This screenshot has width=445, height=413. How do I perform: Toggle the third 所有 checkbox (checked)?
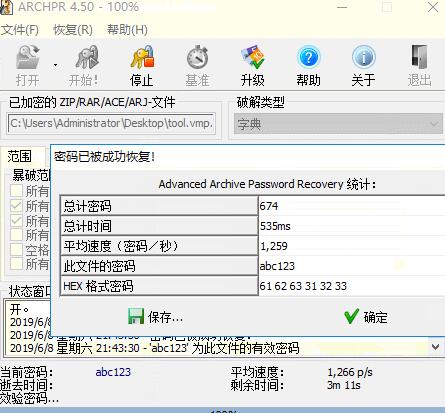(x=16, y=220)
